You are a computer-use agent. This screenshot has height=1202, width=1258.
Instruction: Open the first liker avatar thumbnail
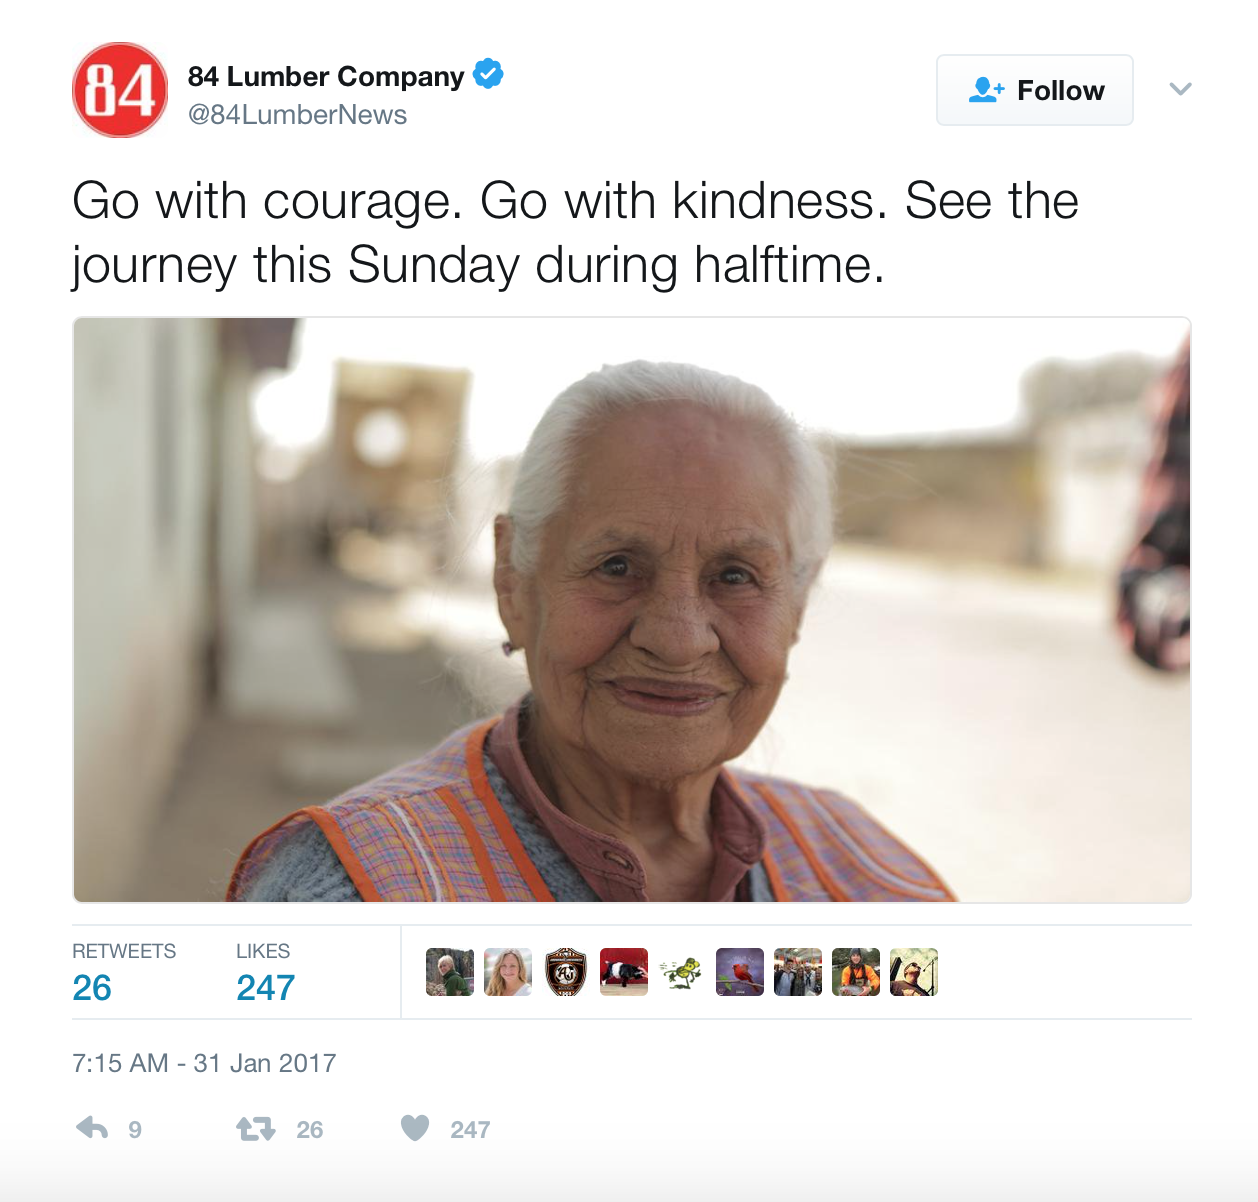click(450, 972)
